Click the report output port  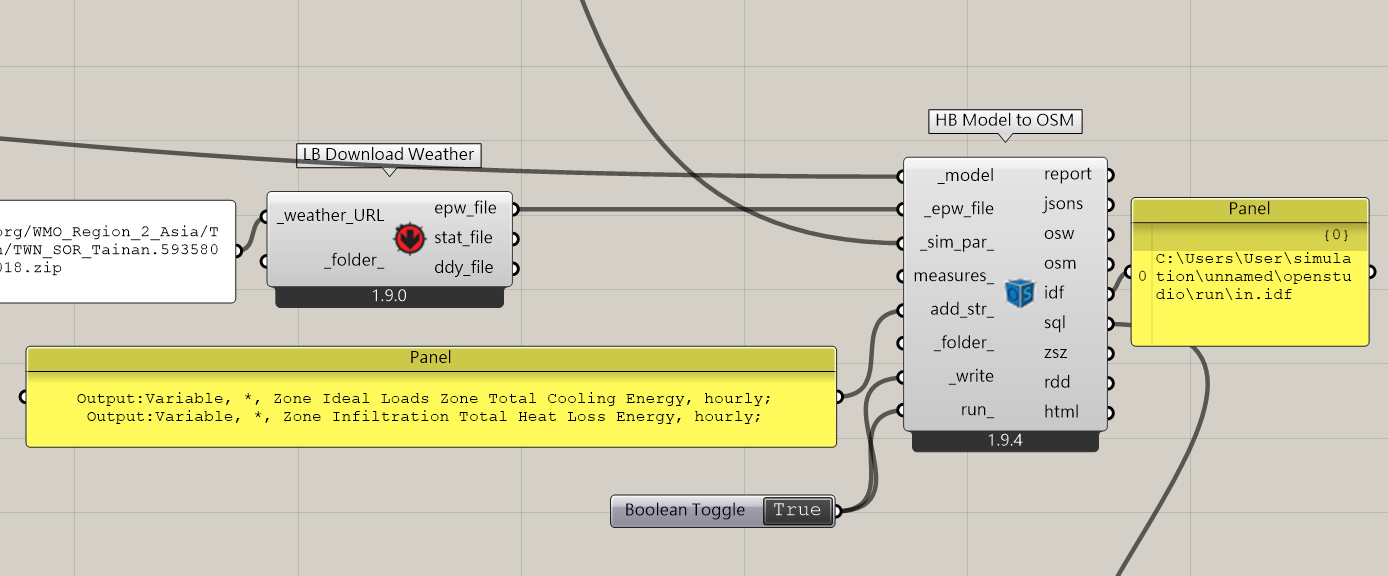(x=1067, y=174)
